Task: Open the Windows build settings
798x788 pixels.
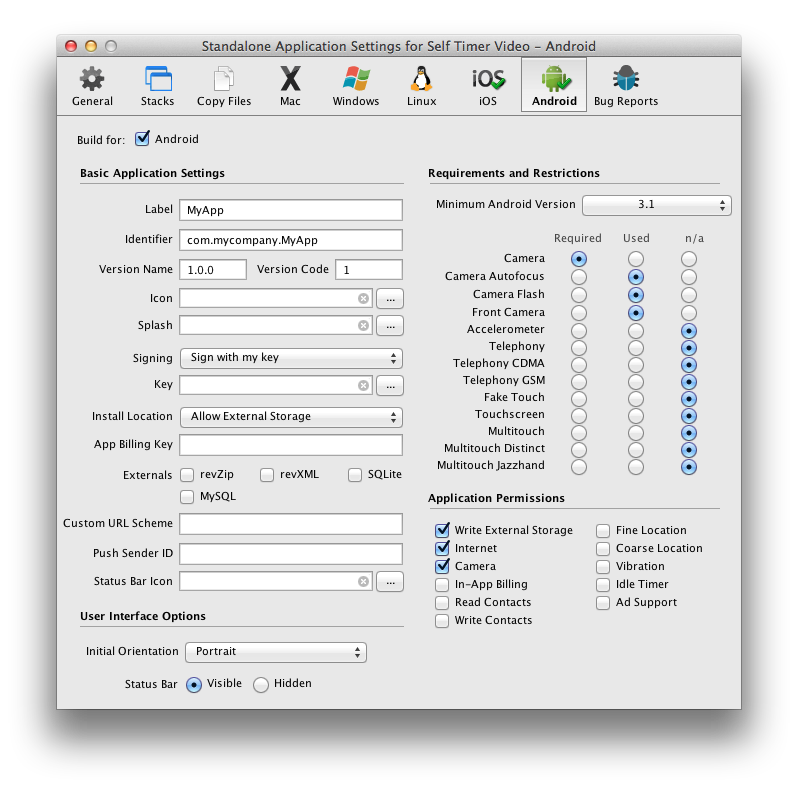Action: pyautogui.click(x=356, y=85)
